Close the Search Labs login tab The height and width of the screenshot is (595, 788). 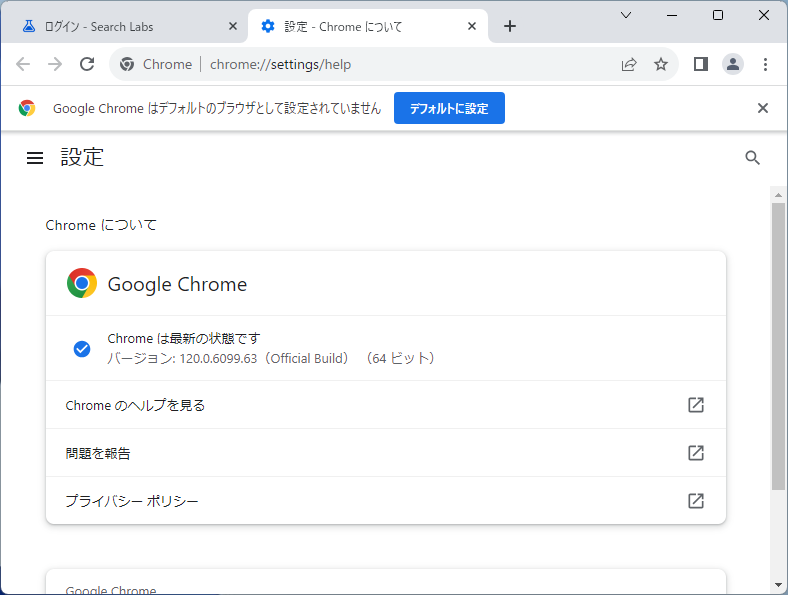tap(233, 26)
